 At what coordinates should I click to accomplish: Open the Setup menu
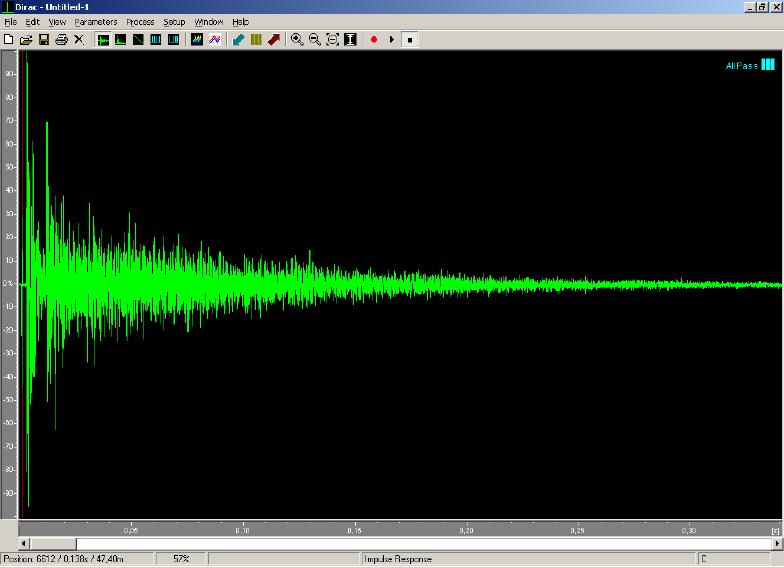click(x=174, y=21)
